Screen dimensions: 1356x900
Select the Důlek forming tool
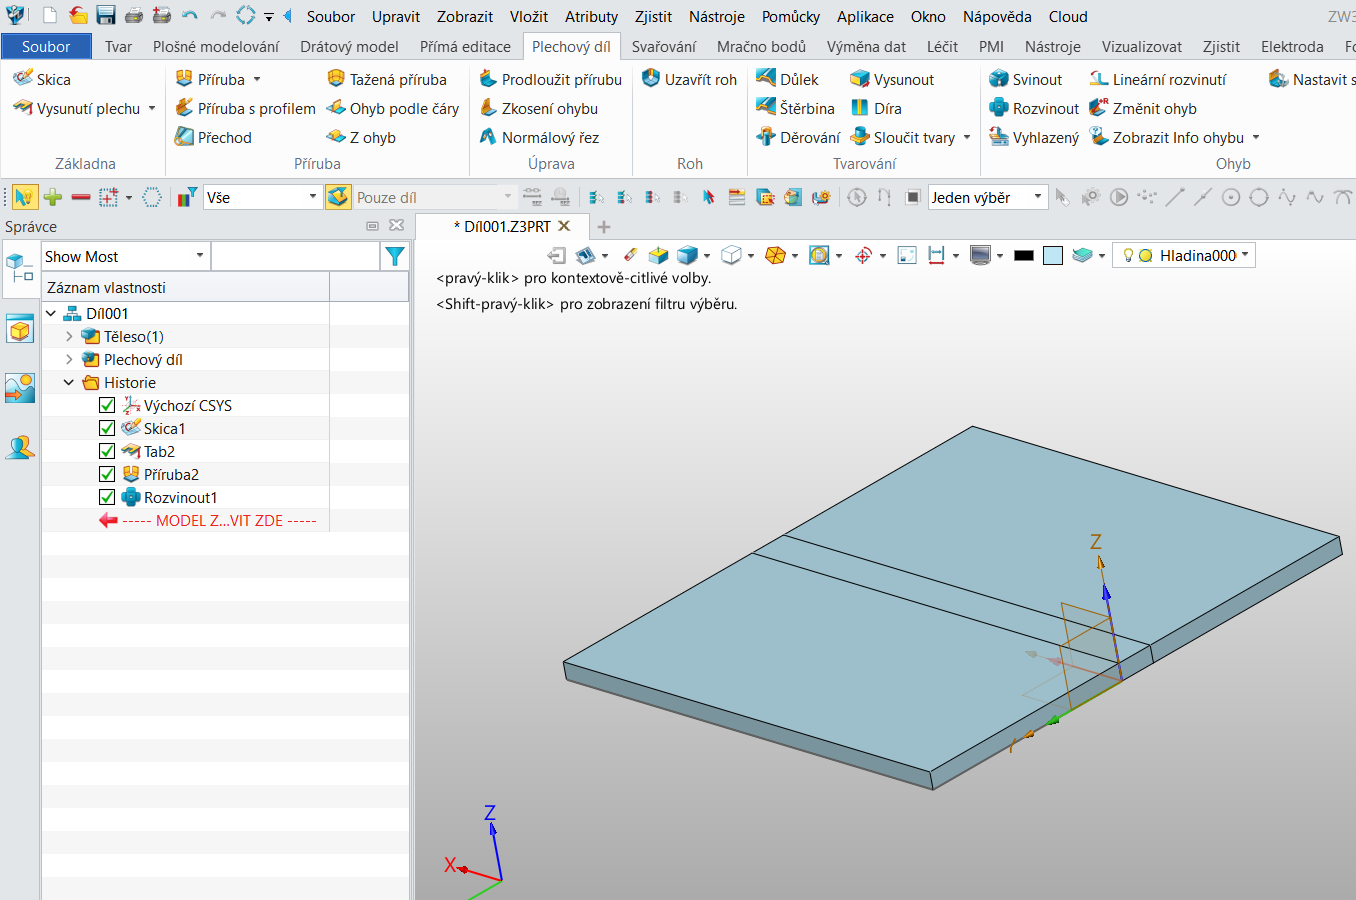(x=787, y=79)
